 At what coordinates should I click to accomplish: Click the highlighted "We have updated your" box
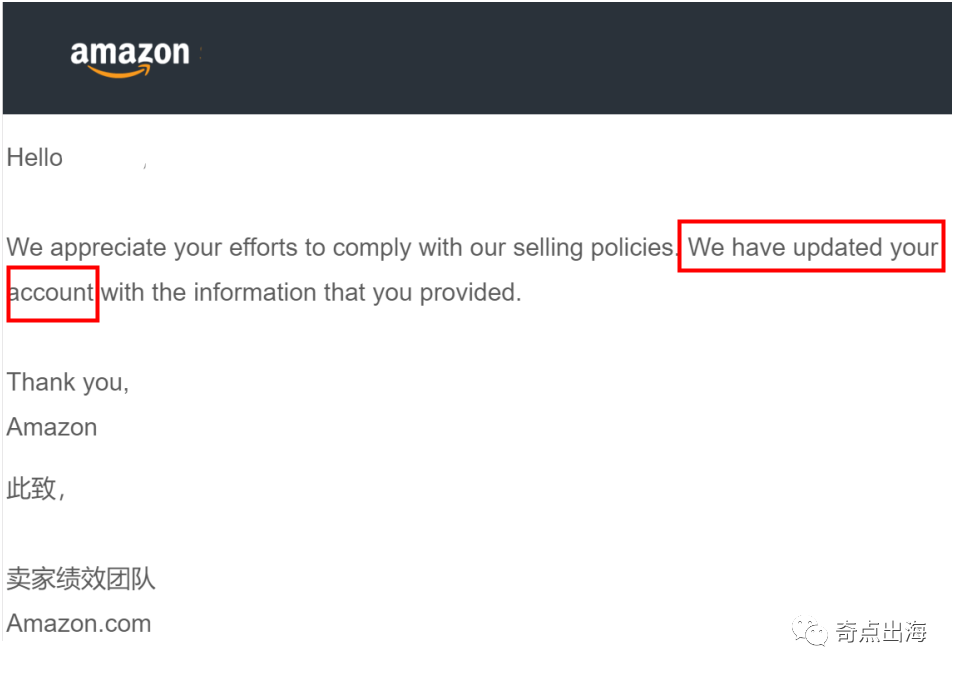pyautogui.click(x=811, y=246)
